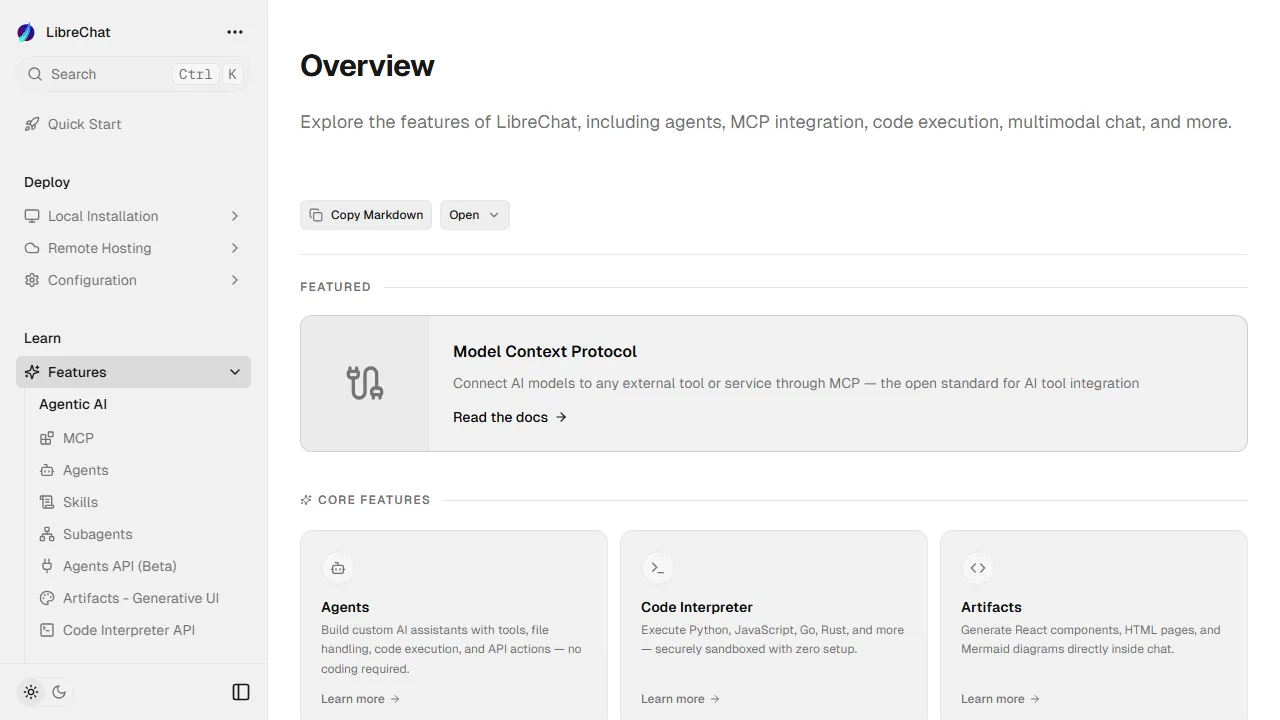Click the Agents robot icon in sidebar
Screen dimensions: 1280x720
(x=47, y=470)
